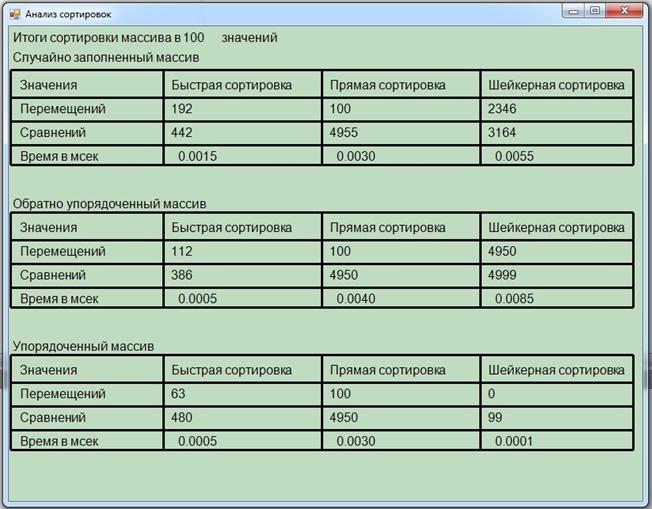Click the application icon in title bar
This screenshot has height=509, width=652.
tap(15, 14)
